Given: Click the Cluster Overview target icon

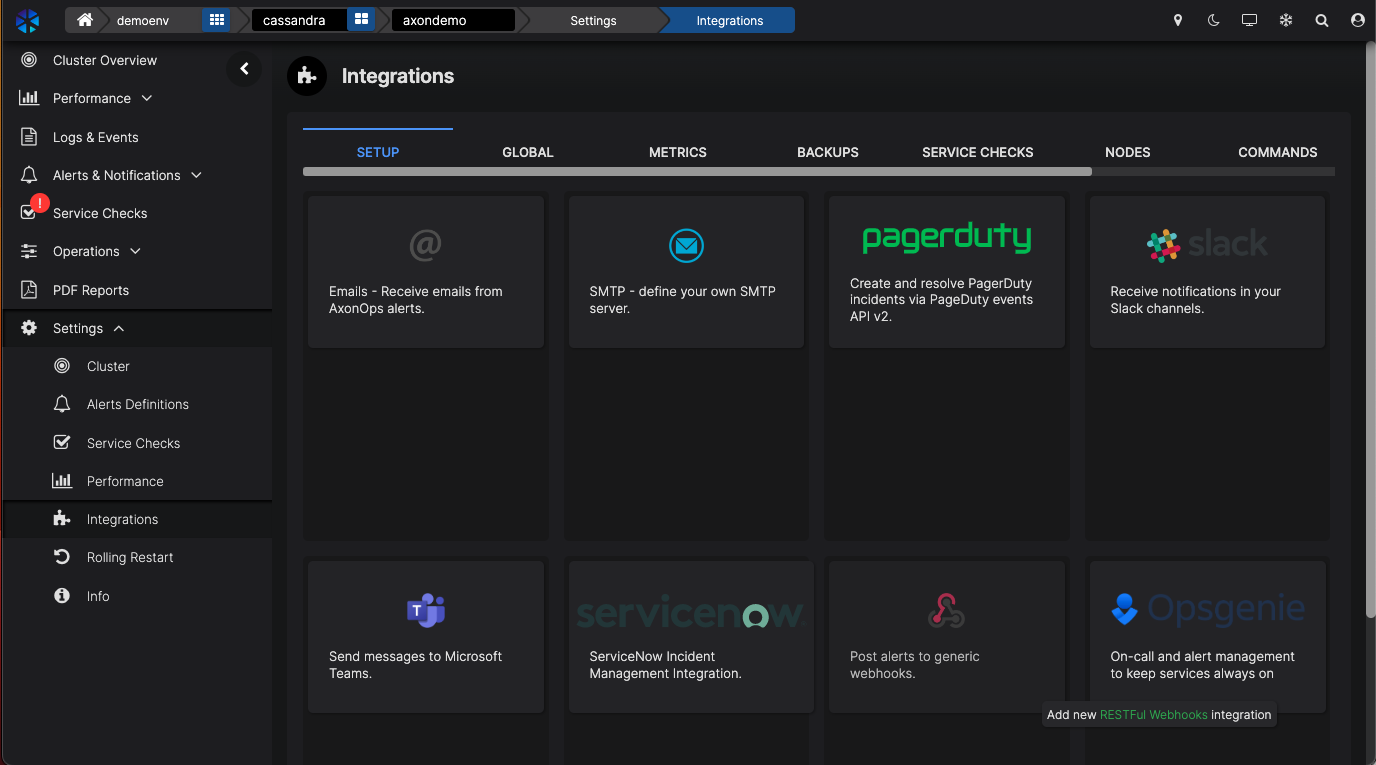Looking at the screenshot, I should tap(29, 60).
